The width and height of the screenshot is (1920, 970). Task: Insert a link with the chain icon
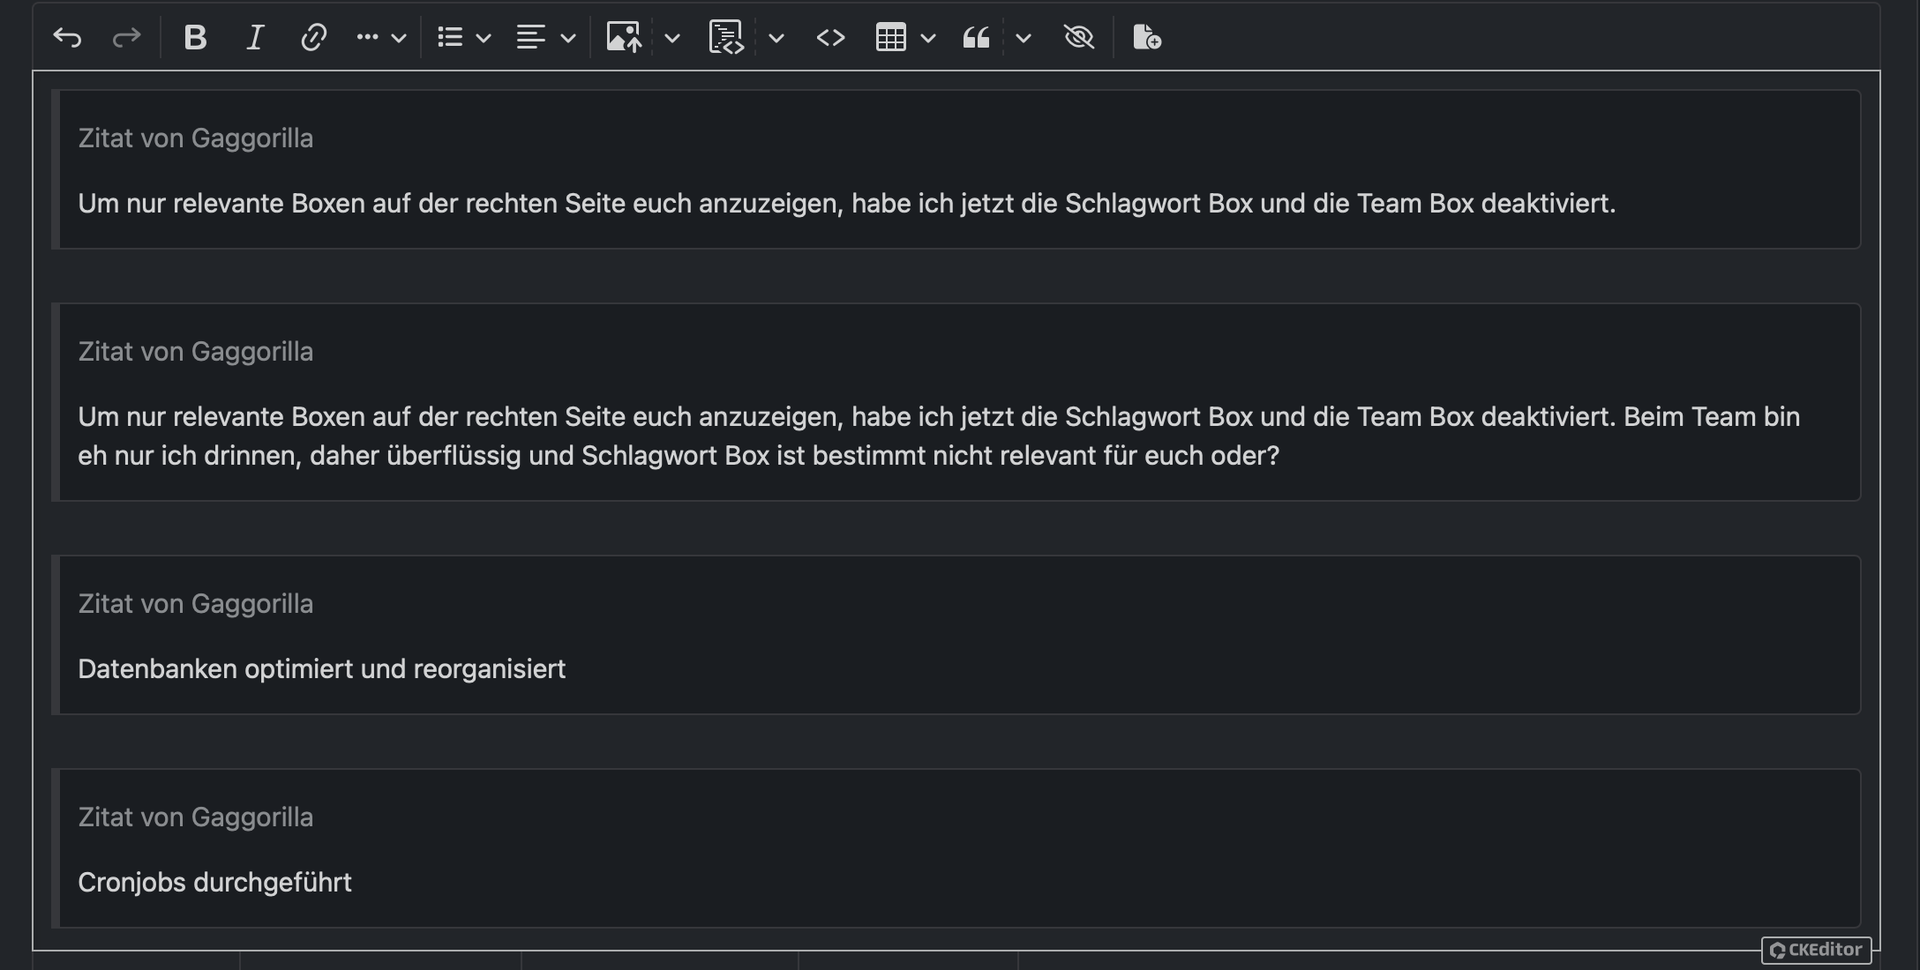[313, 38]
